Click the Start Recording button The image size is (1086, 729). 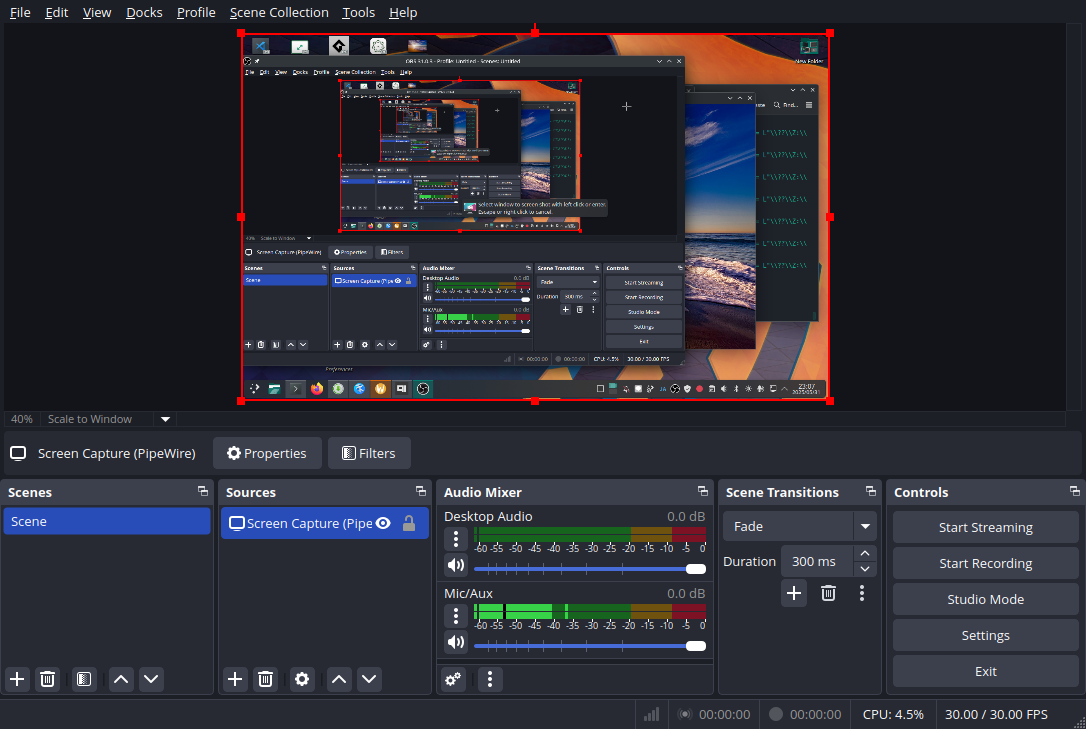point(985,563)
